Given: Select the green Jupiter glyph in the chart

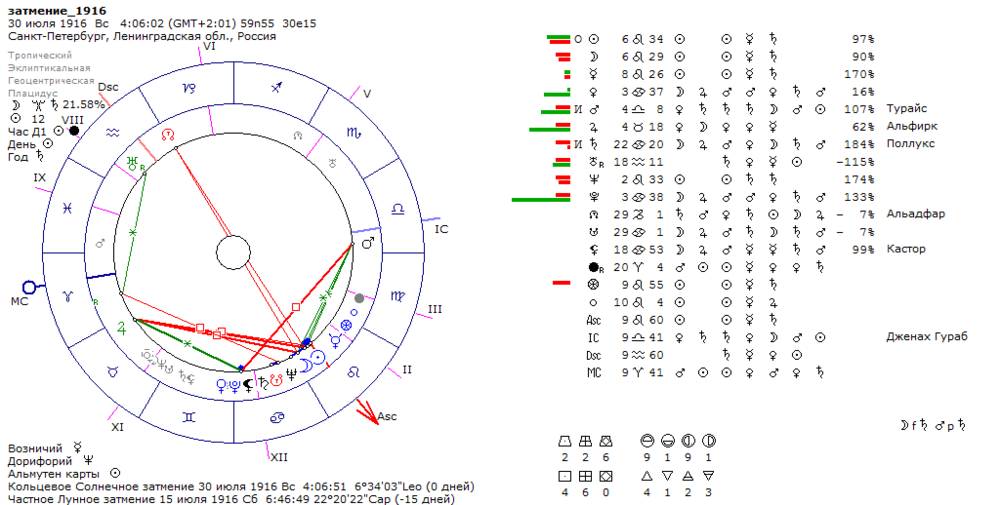Looking at the screenshot, I should point(121,329).
